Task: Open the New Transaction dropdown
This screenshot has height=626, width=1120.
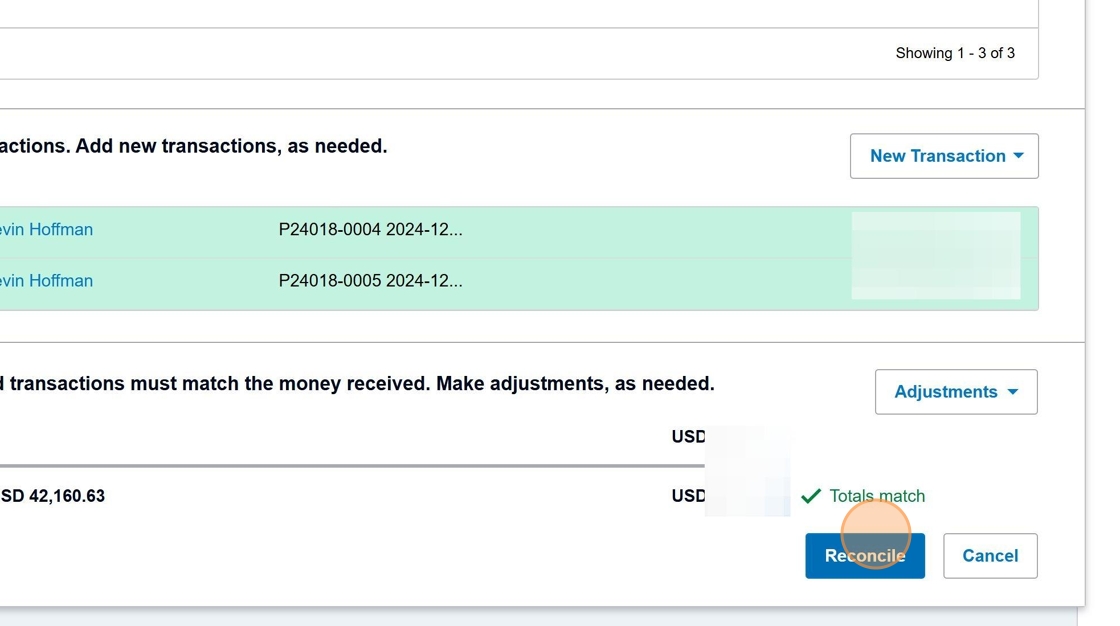Action: coord(936,156)
